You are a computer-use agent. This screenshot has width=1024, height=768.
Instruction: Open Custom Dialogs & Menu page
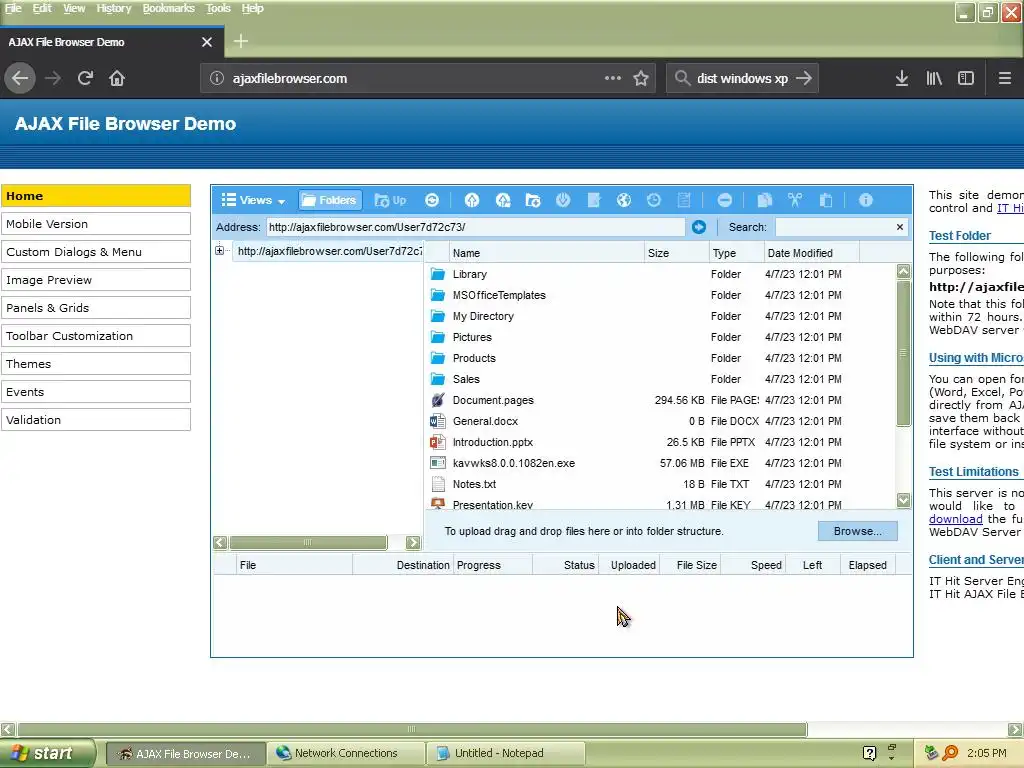96,251
